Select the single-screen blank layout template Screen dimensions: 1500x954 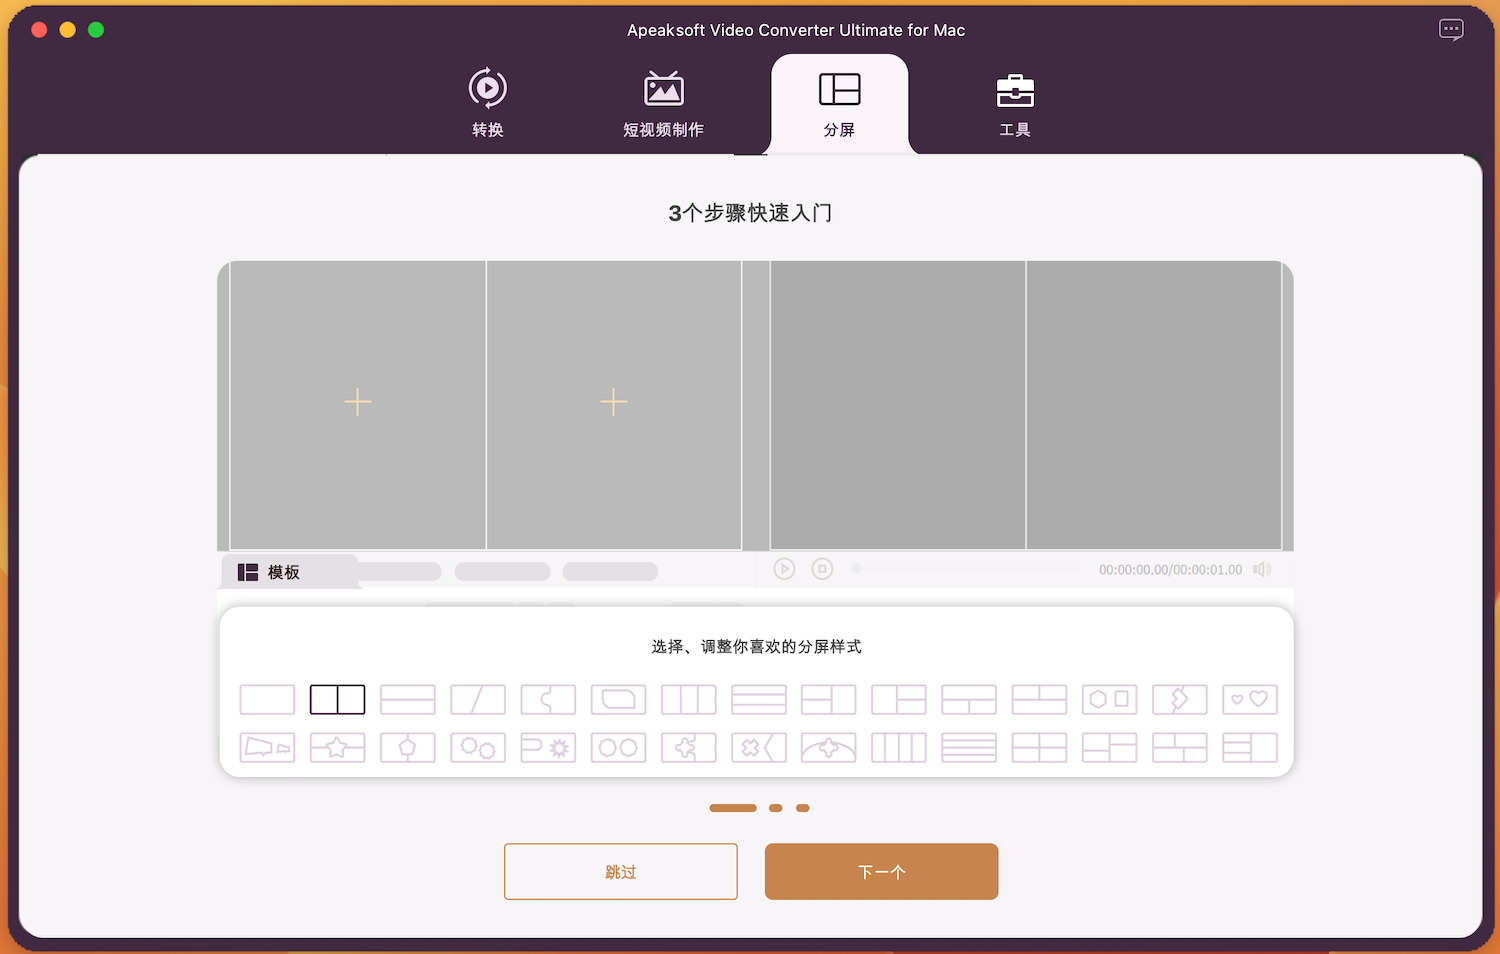click(x=267, y=699)
